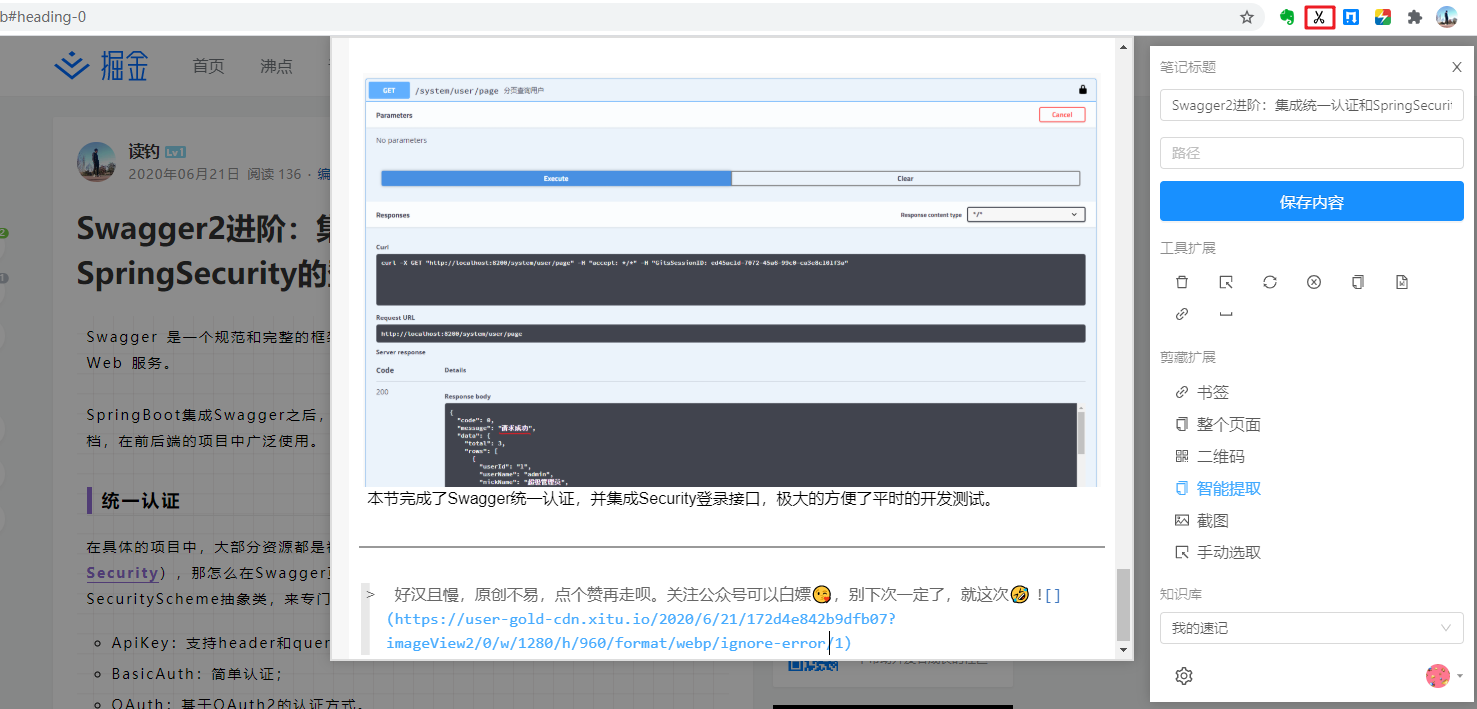
Task: Click the trash icon under 工具扩展
Action: pyautogui.click(x=1182, y=282)
